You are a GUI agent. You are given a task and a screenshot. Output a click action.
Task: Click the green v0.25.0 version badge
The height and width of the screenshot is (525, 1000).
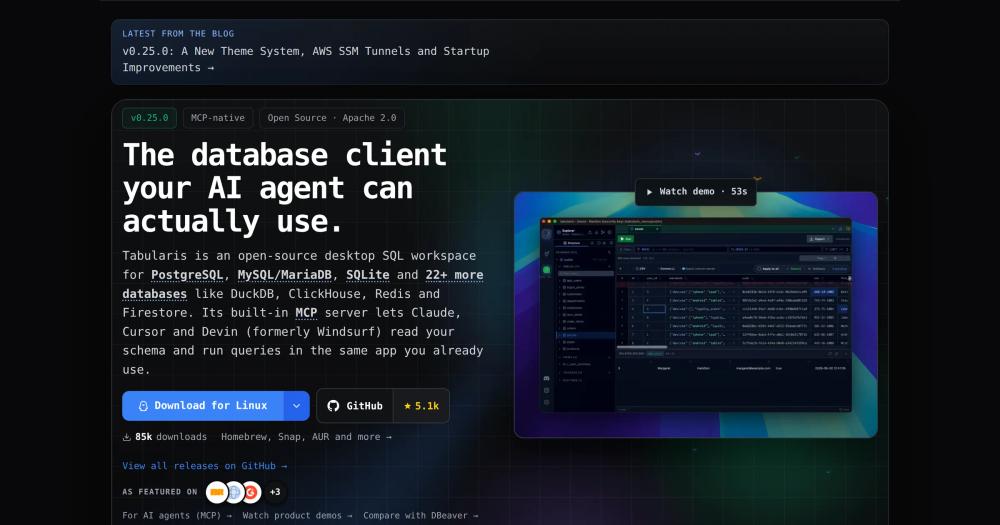coord(149,118)
